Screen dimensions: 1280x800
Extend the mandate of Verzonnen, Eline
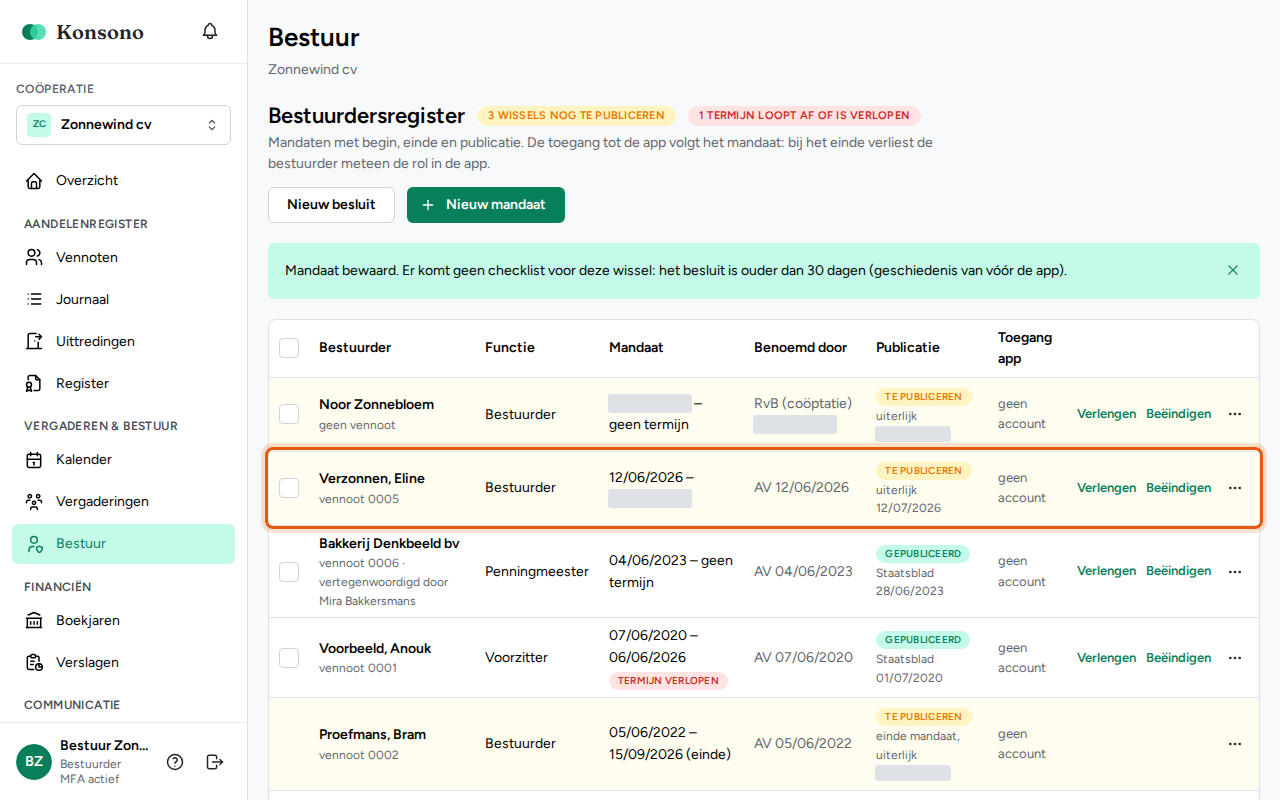point(1106,488)
